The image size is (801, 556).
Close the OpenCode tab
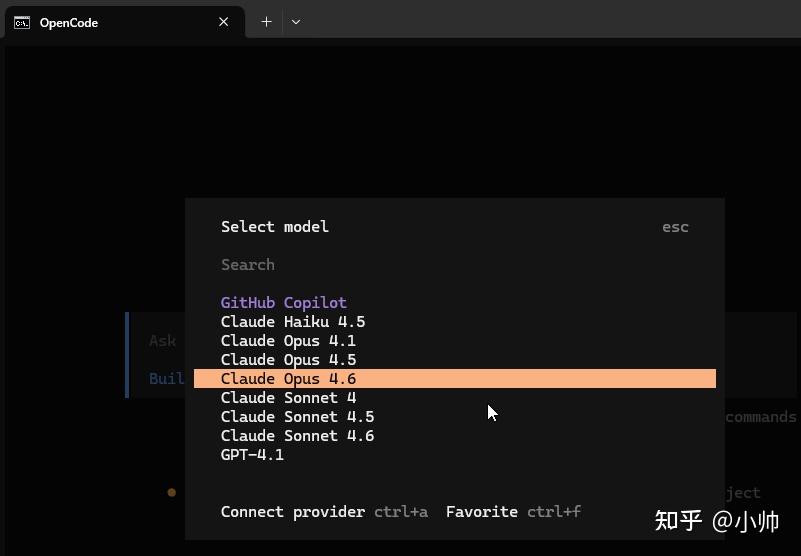pyautogui.click(x=223, y=22)
